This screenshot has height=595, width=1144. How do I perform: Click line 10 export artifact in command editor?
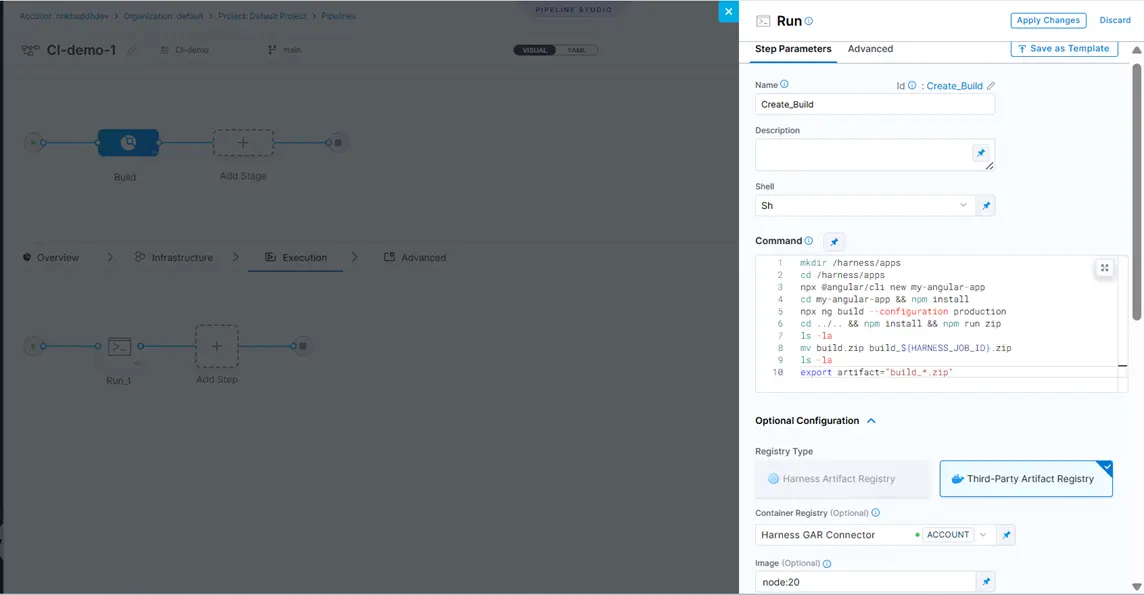(876, 373)
